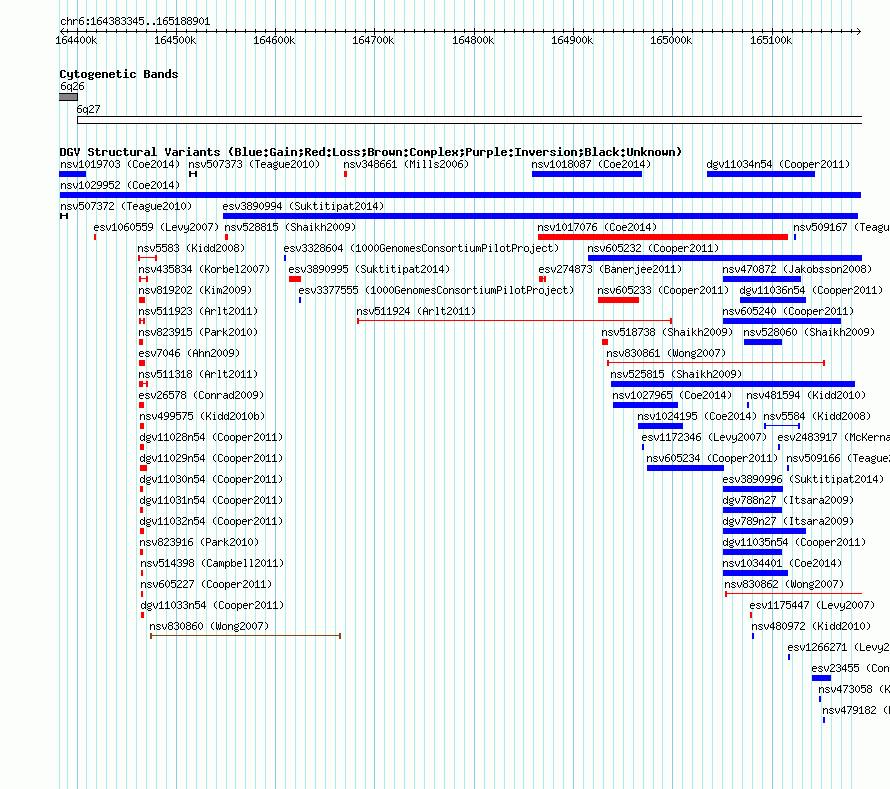This screenshot has width=890, height=789.
Task: Click esv1060559 (Levy2007) variant
Action: [x=156, y=227]
